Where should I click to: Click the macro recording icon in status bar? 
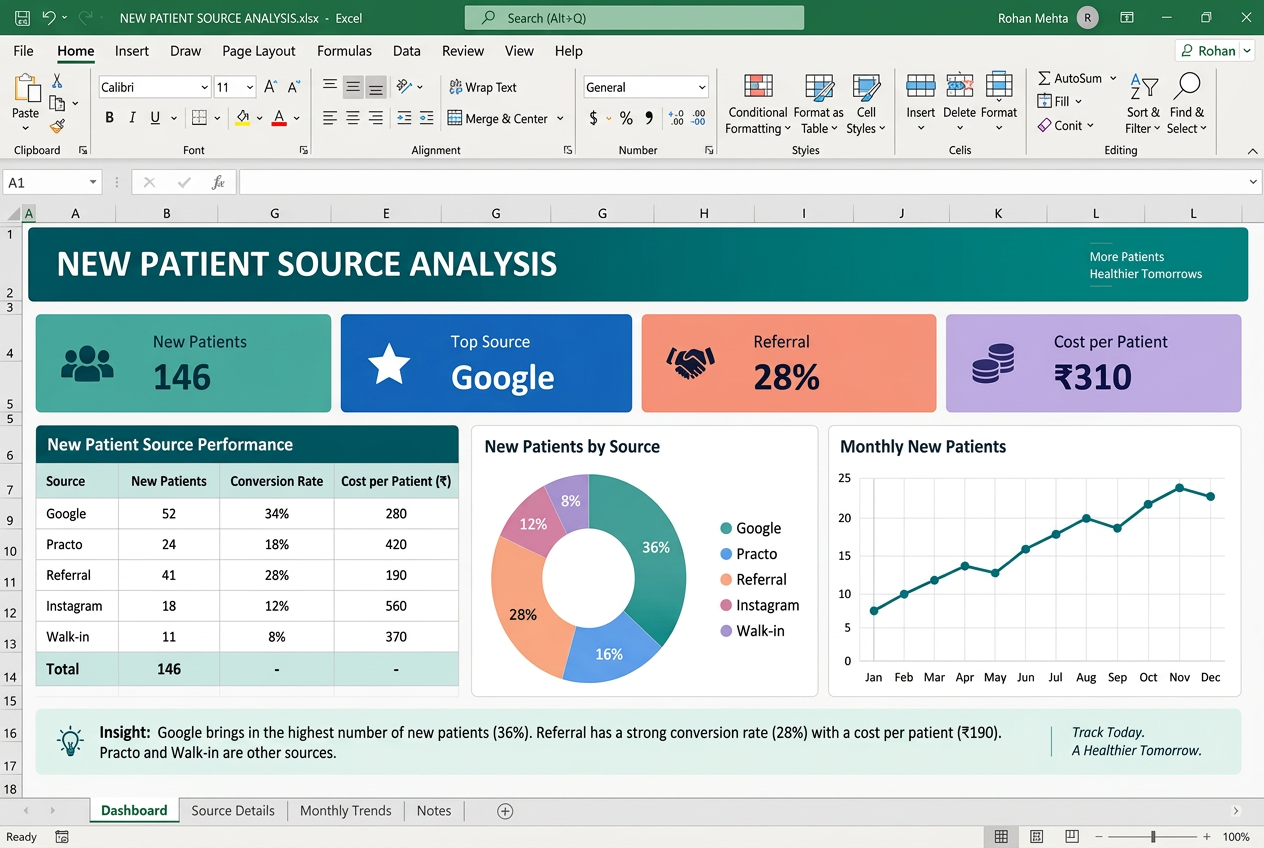click(x=62, y=837)
